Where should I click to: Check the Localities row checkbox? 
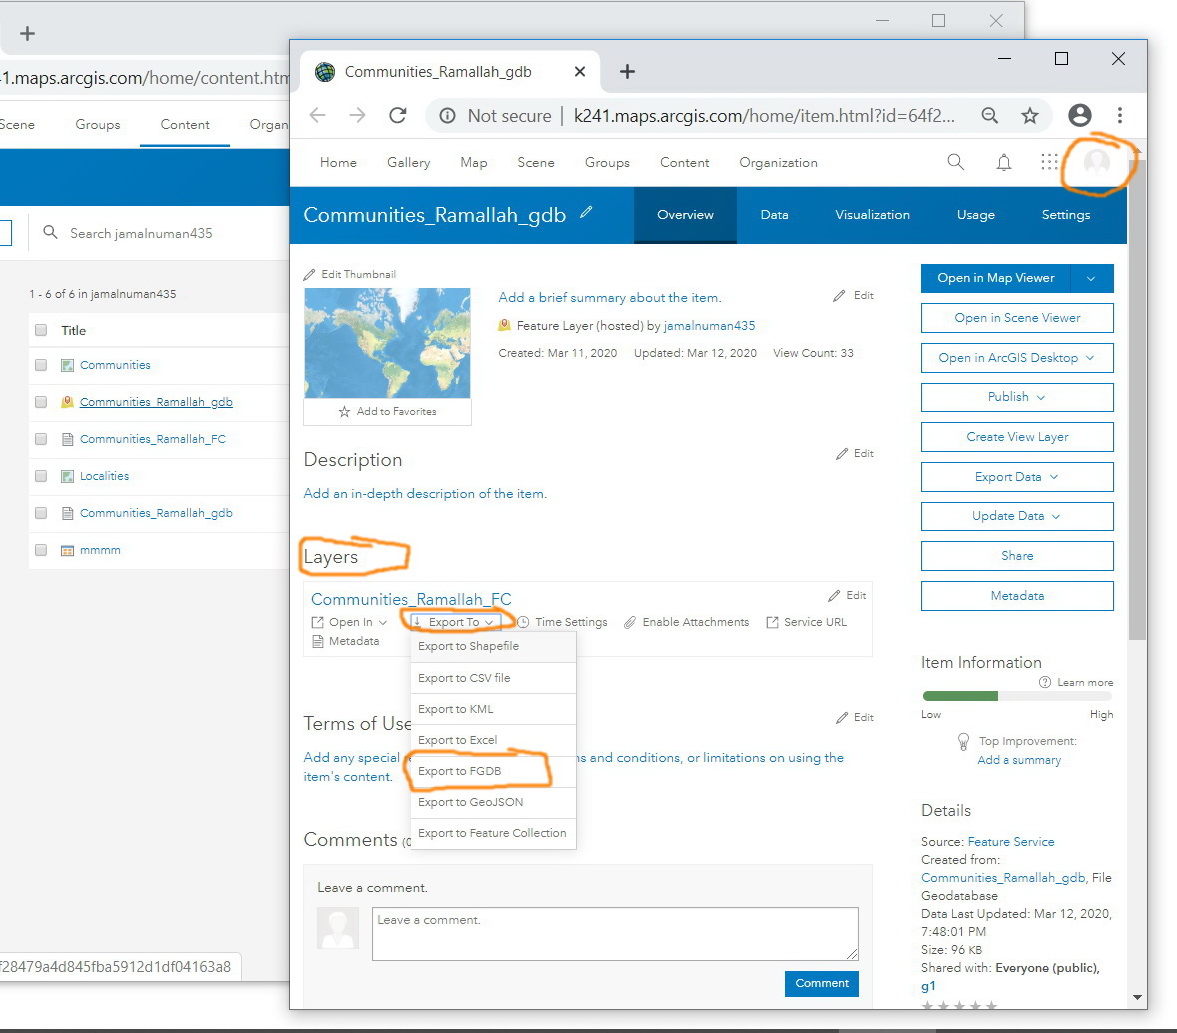[x=41, y=476]
